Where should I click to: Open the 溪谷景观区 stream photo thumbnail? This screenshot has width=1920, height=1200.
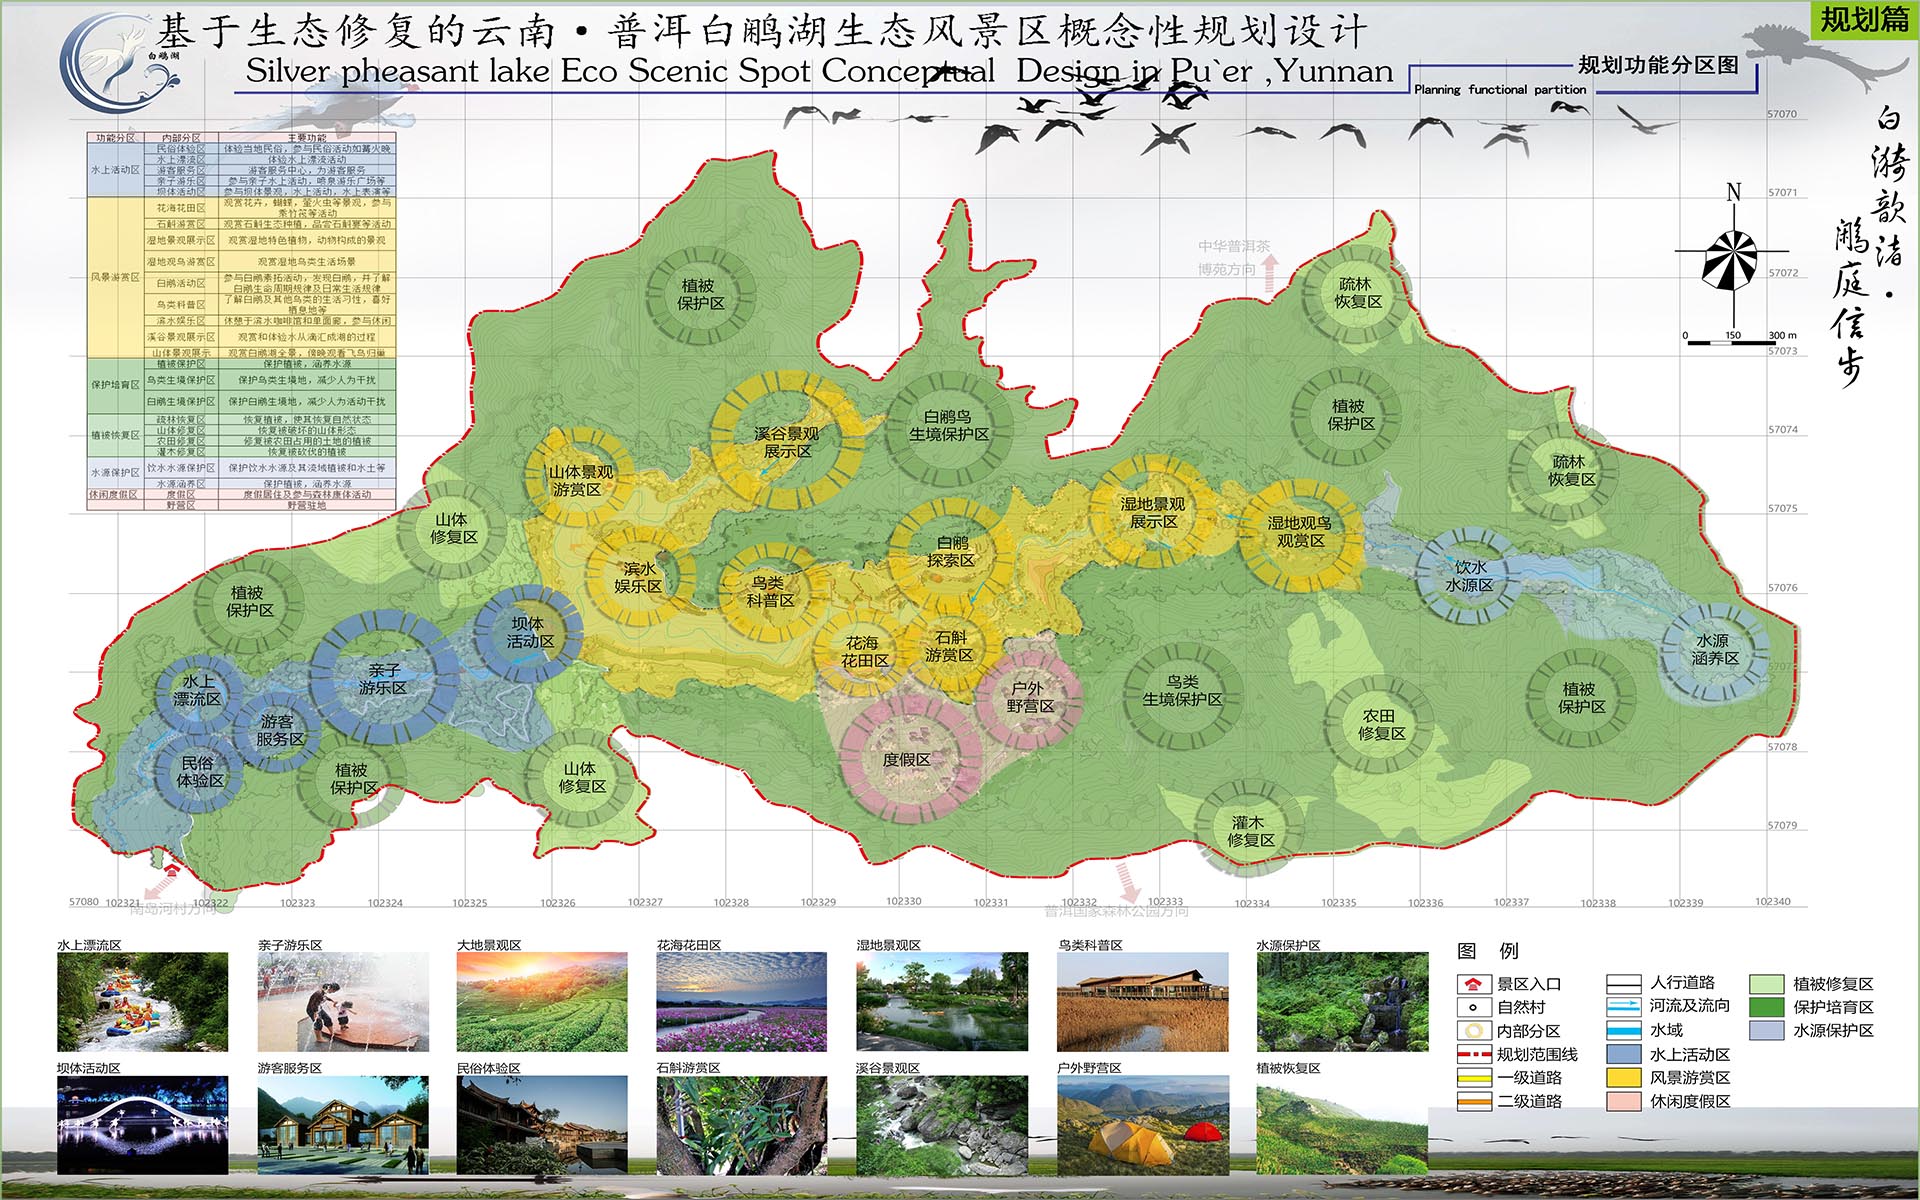(942, 1125)
